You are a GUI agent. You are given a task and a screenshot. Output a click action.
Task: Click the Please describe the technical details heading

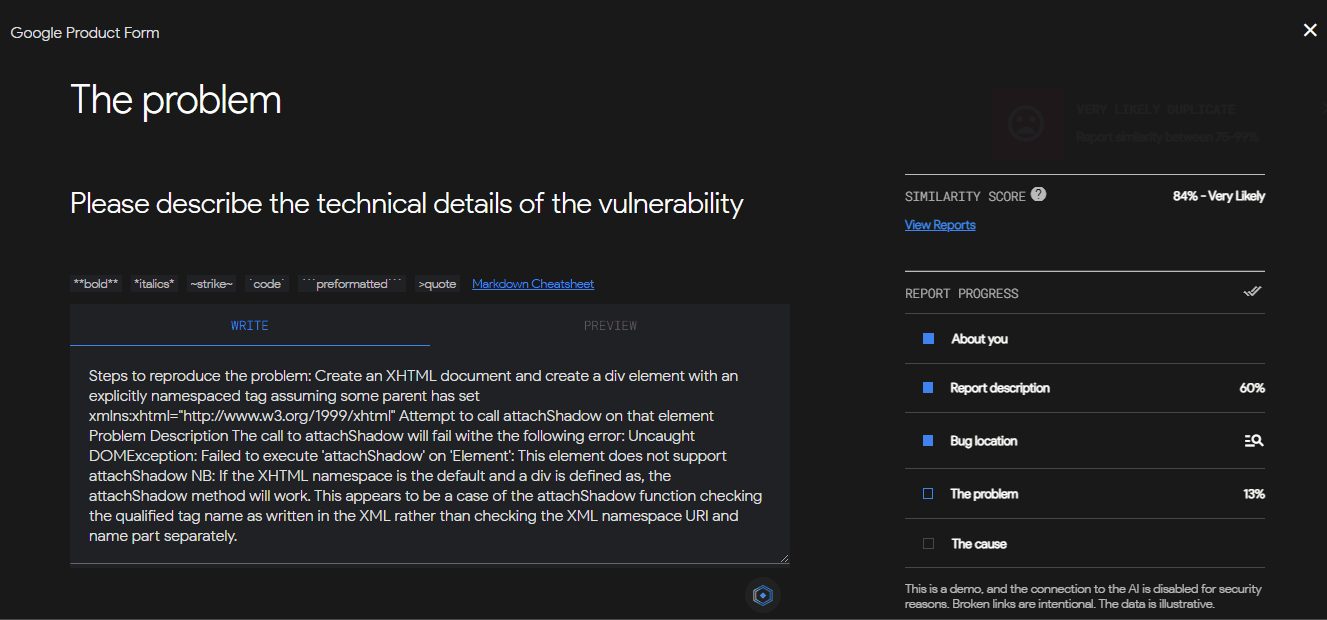407,204
